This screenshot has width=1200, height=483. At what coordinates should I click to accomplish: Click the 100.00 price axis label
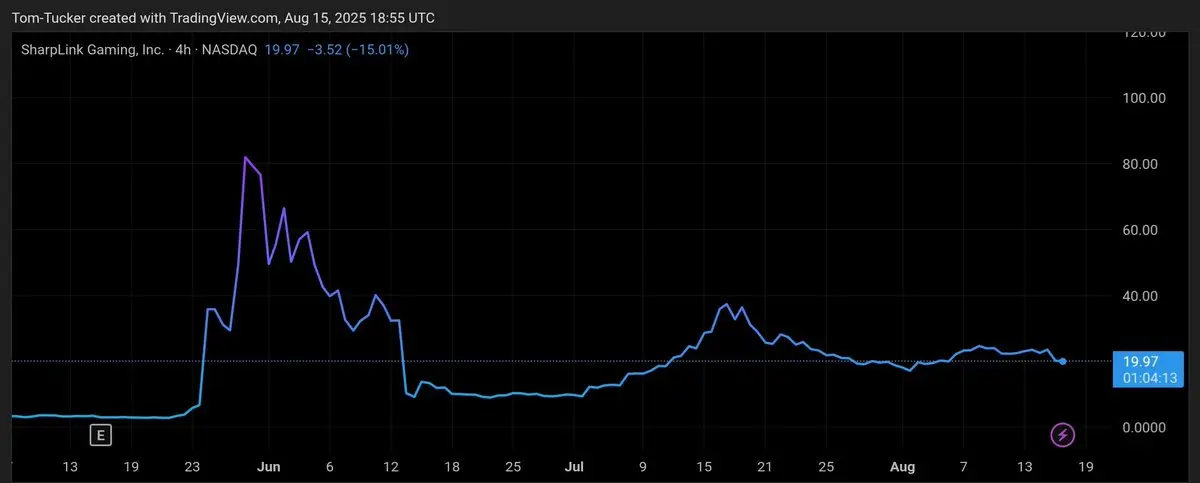pos(1145,98)
